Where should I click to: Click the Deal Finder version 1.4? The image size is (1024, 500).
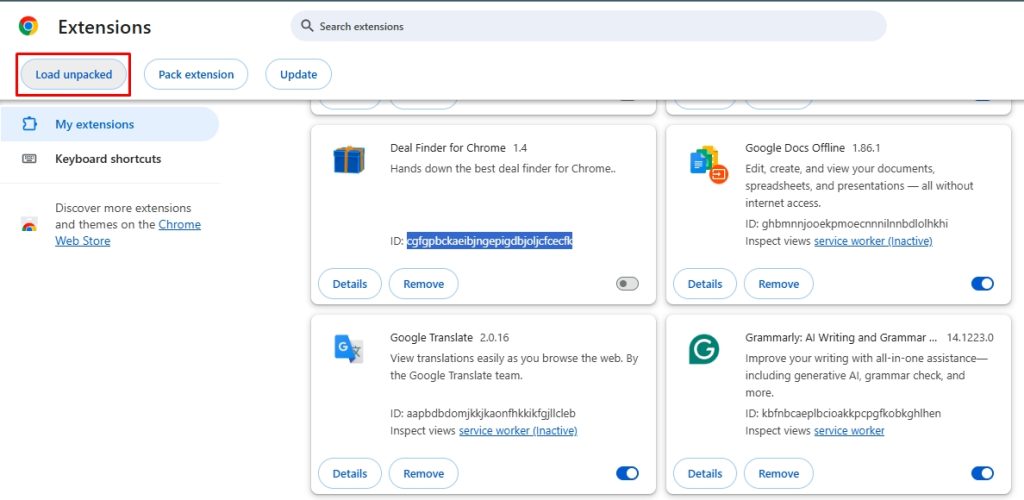pos(520,148)
